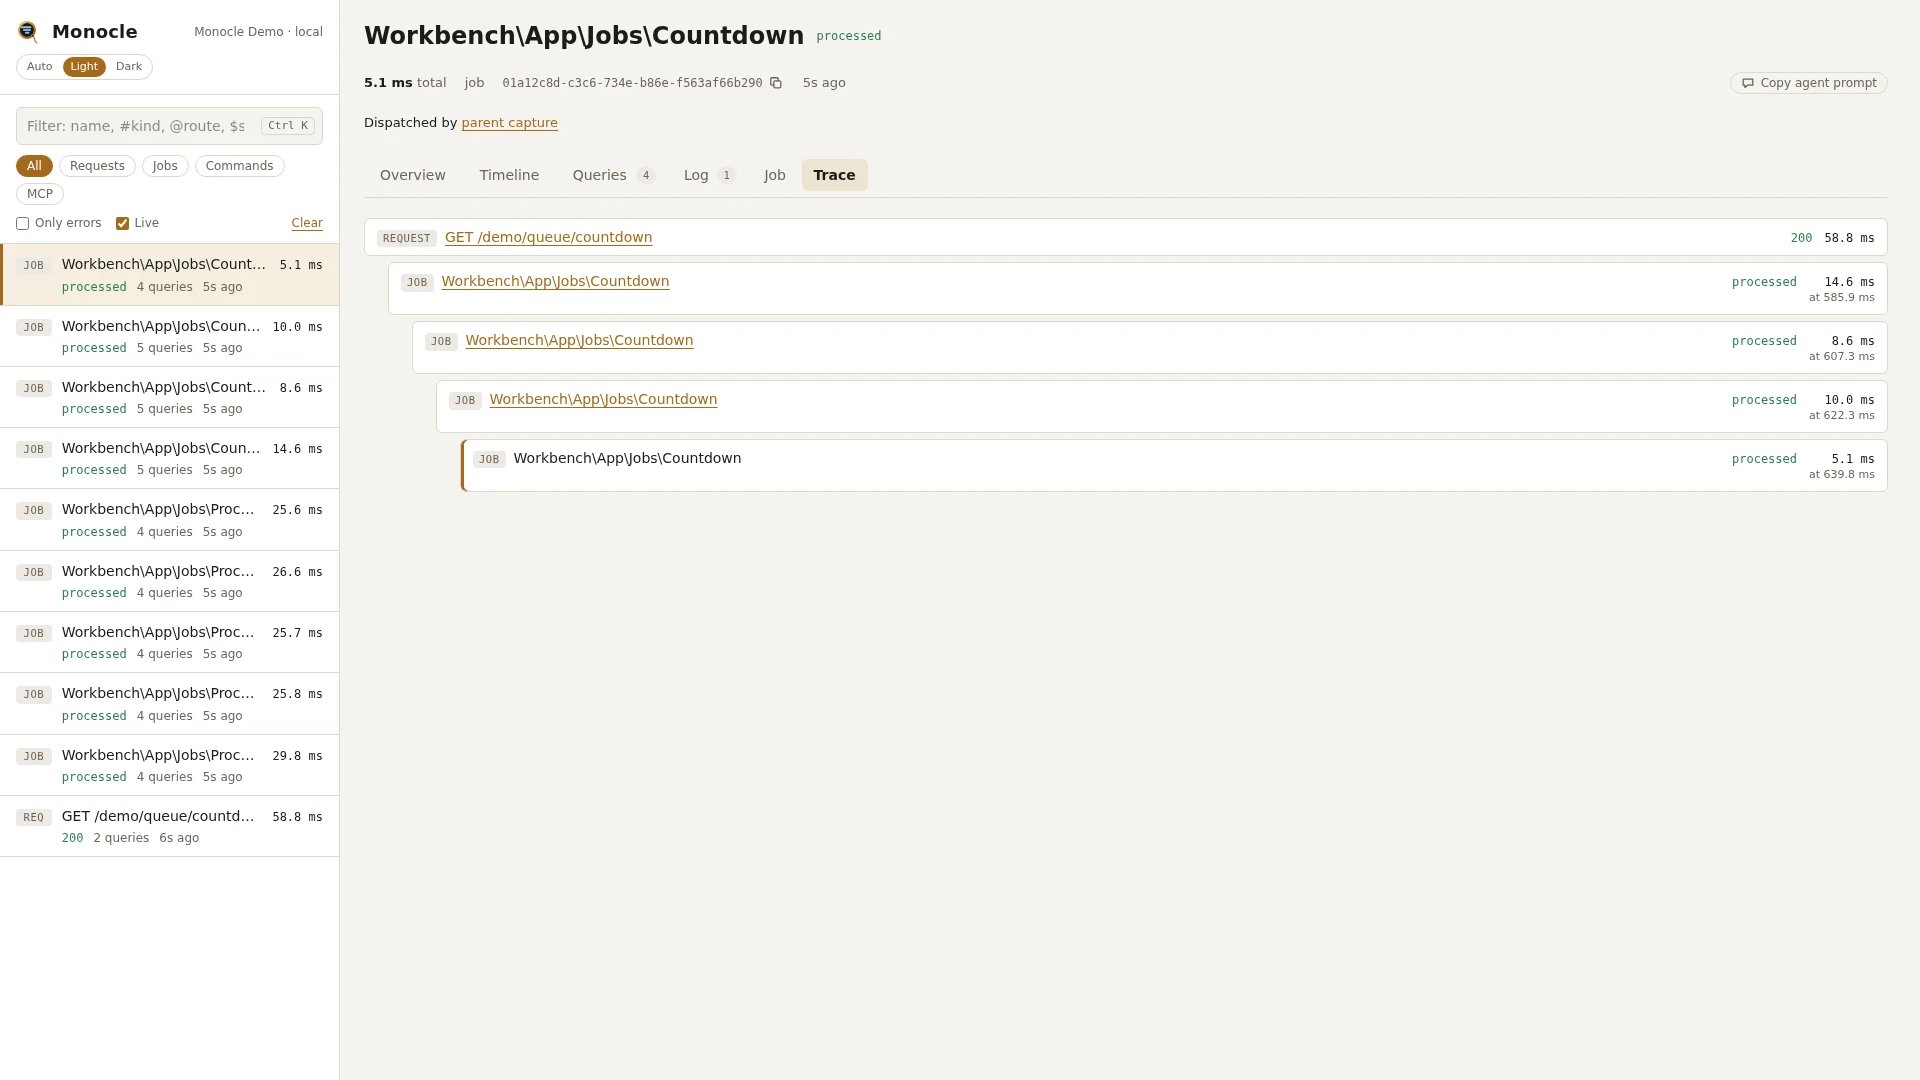Image resolution: width=1920 pixels, height=1080 pixels.
Task: Filter list by Jobs
Action: (x=165, y=166)
